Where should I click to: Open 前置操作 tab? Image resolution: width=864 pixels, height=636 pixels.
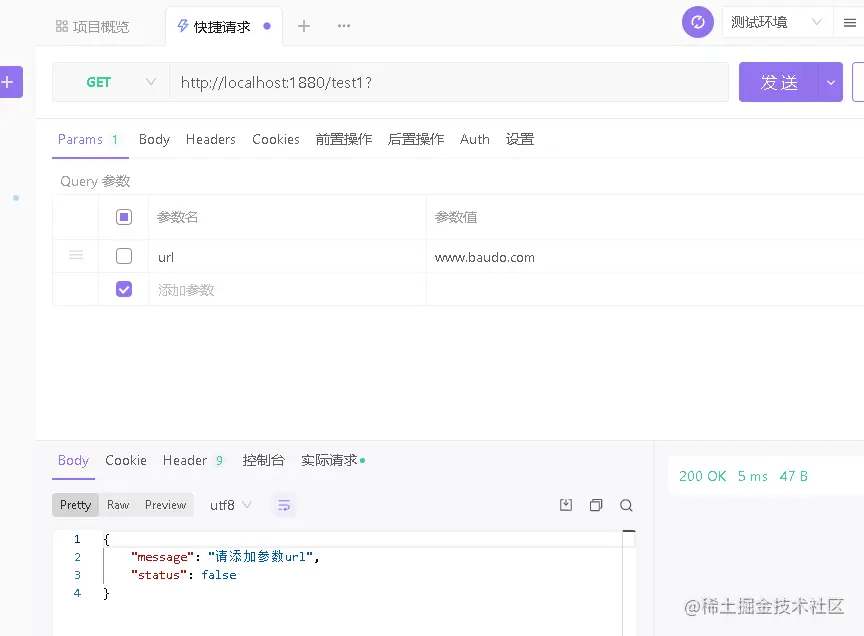(344, 139)
